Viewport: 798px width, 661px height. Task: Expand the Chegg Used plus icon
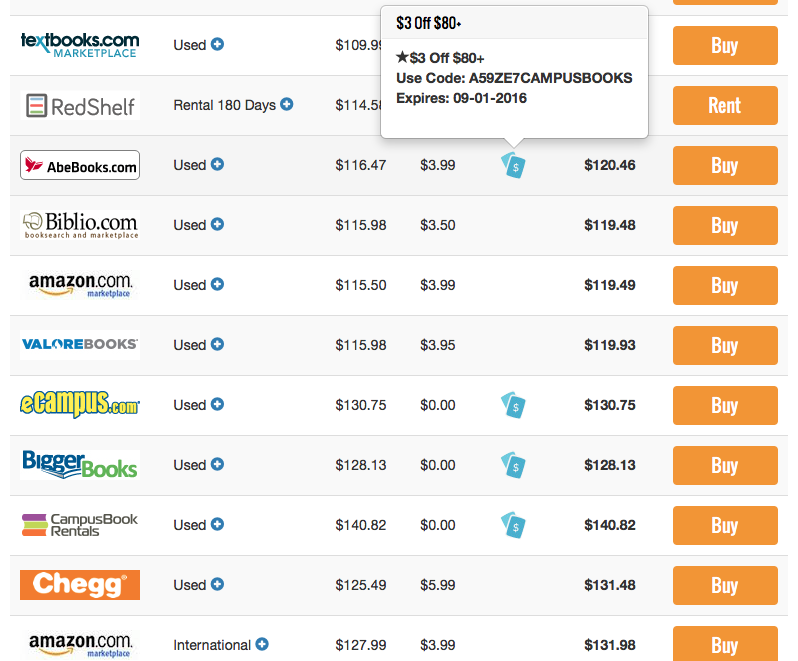pyautogui.click(x=217, y=585)
